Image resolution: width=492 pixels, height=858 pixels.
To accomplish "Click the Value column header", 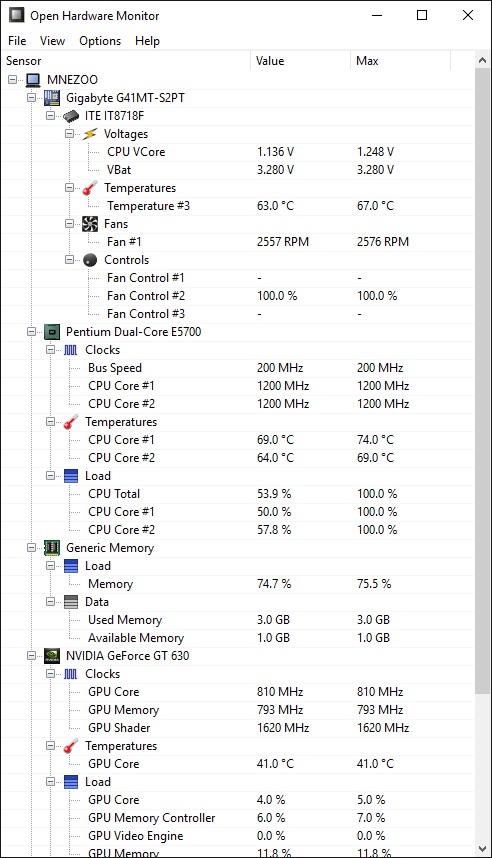I will pyautogui.click(x=300, y=61).
